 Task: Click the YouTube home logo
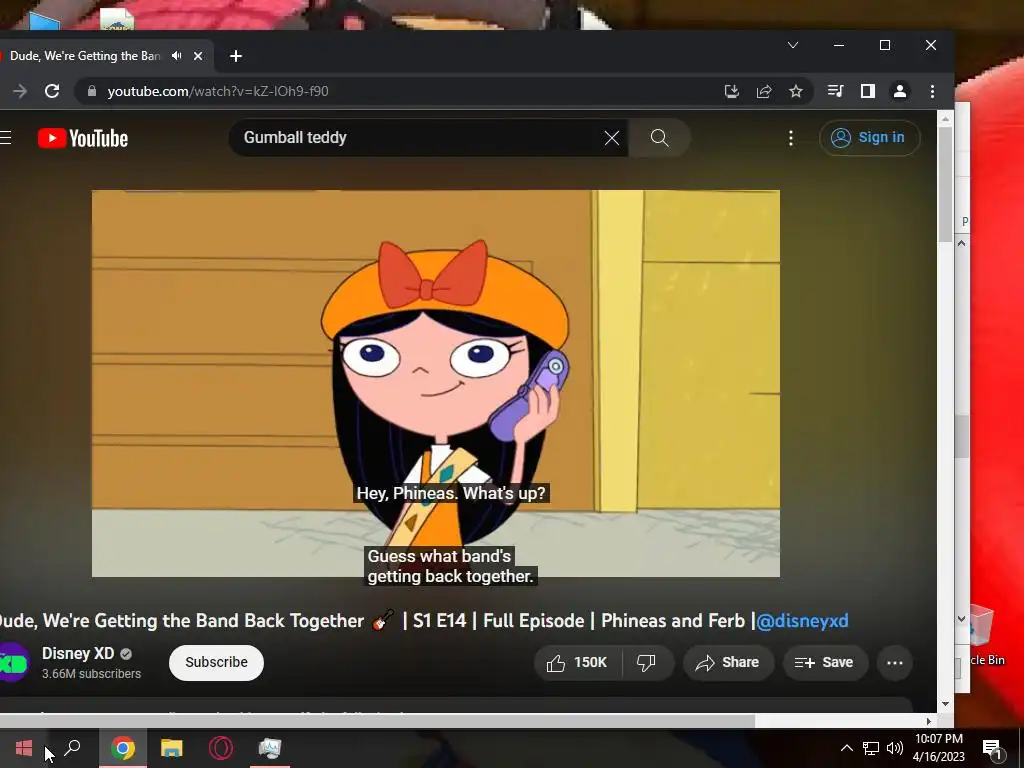click(83, 138)
